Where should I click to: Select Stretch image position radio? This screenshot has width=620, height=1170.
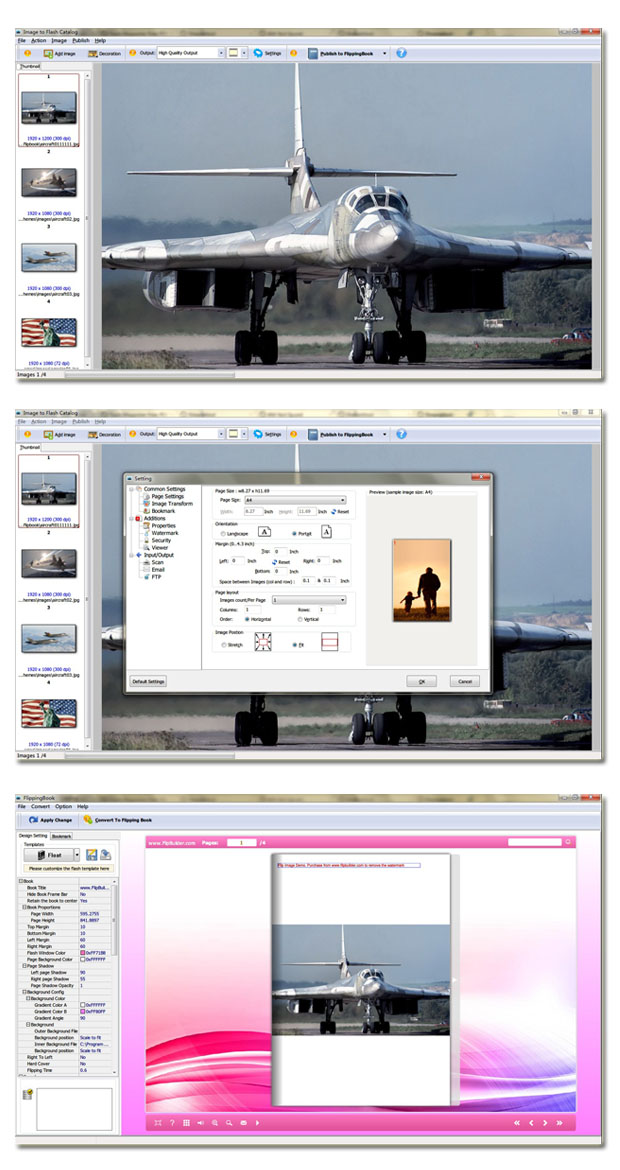(224, 645)
